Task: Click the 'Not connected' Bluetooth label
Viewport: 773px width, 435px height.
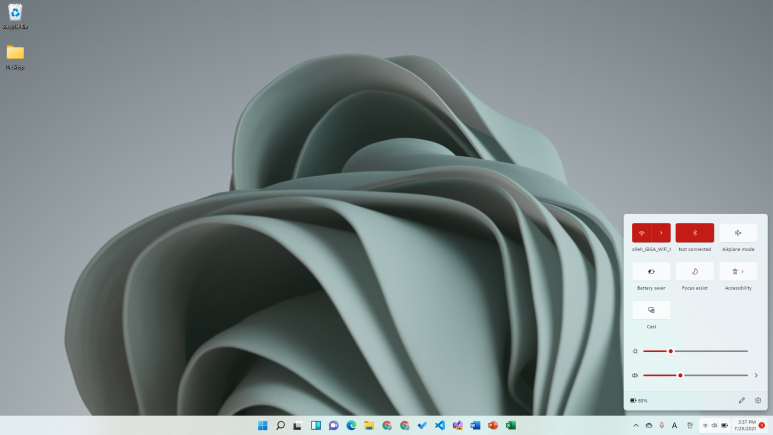Action: pyautogui.click(x=695, y=250)
